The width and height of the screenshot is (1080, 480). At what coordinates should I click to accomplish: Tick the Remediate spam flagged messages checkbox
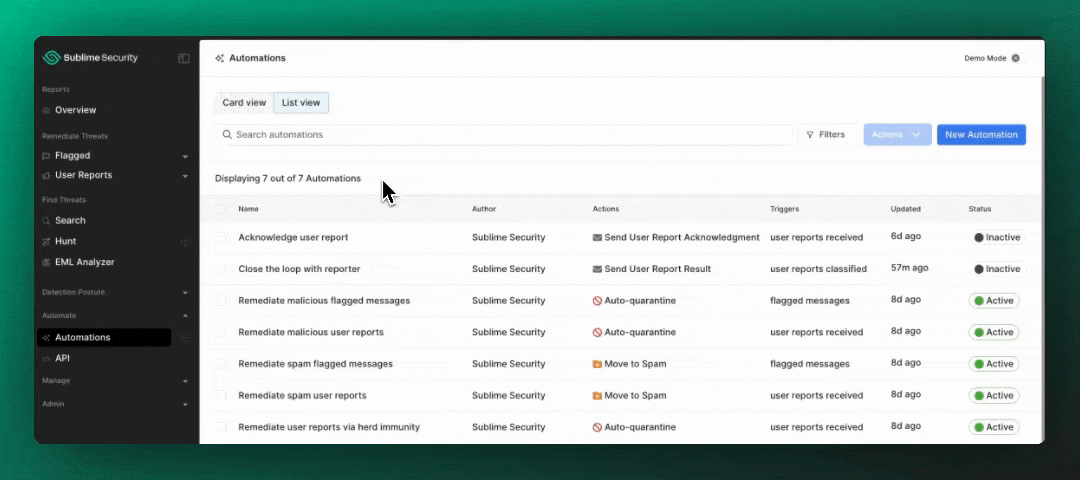tap(220, 364)
